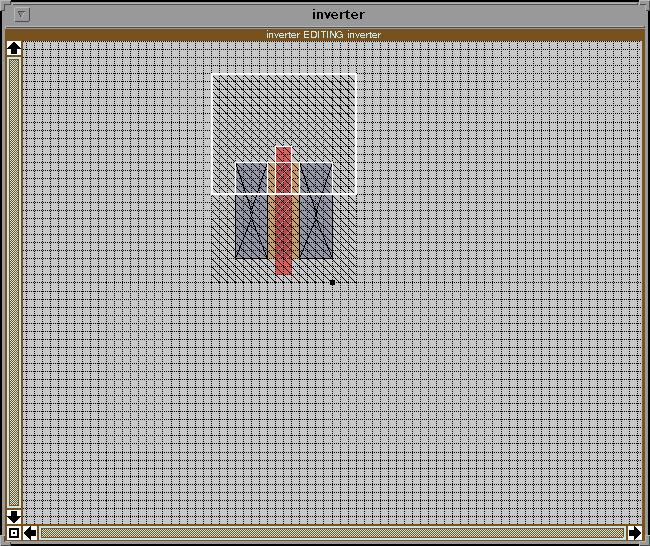The width and height of the screenshot is (650, 546).
Task: Click the scroll left arrow
Action: pos(30,533)
